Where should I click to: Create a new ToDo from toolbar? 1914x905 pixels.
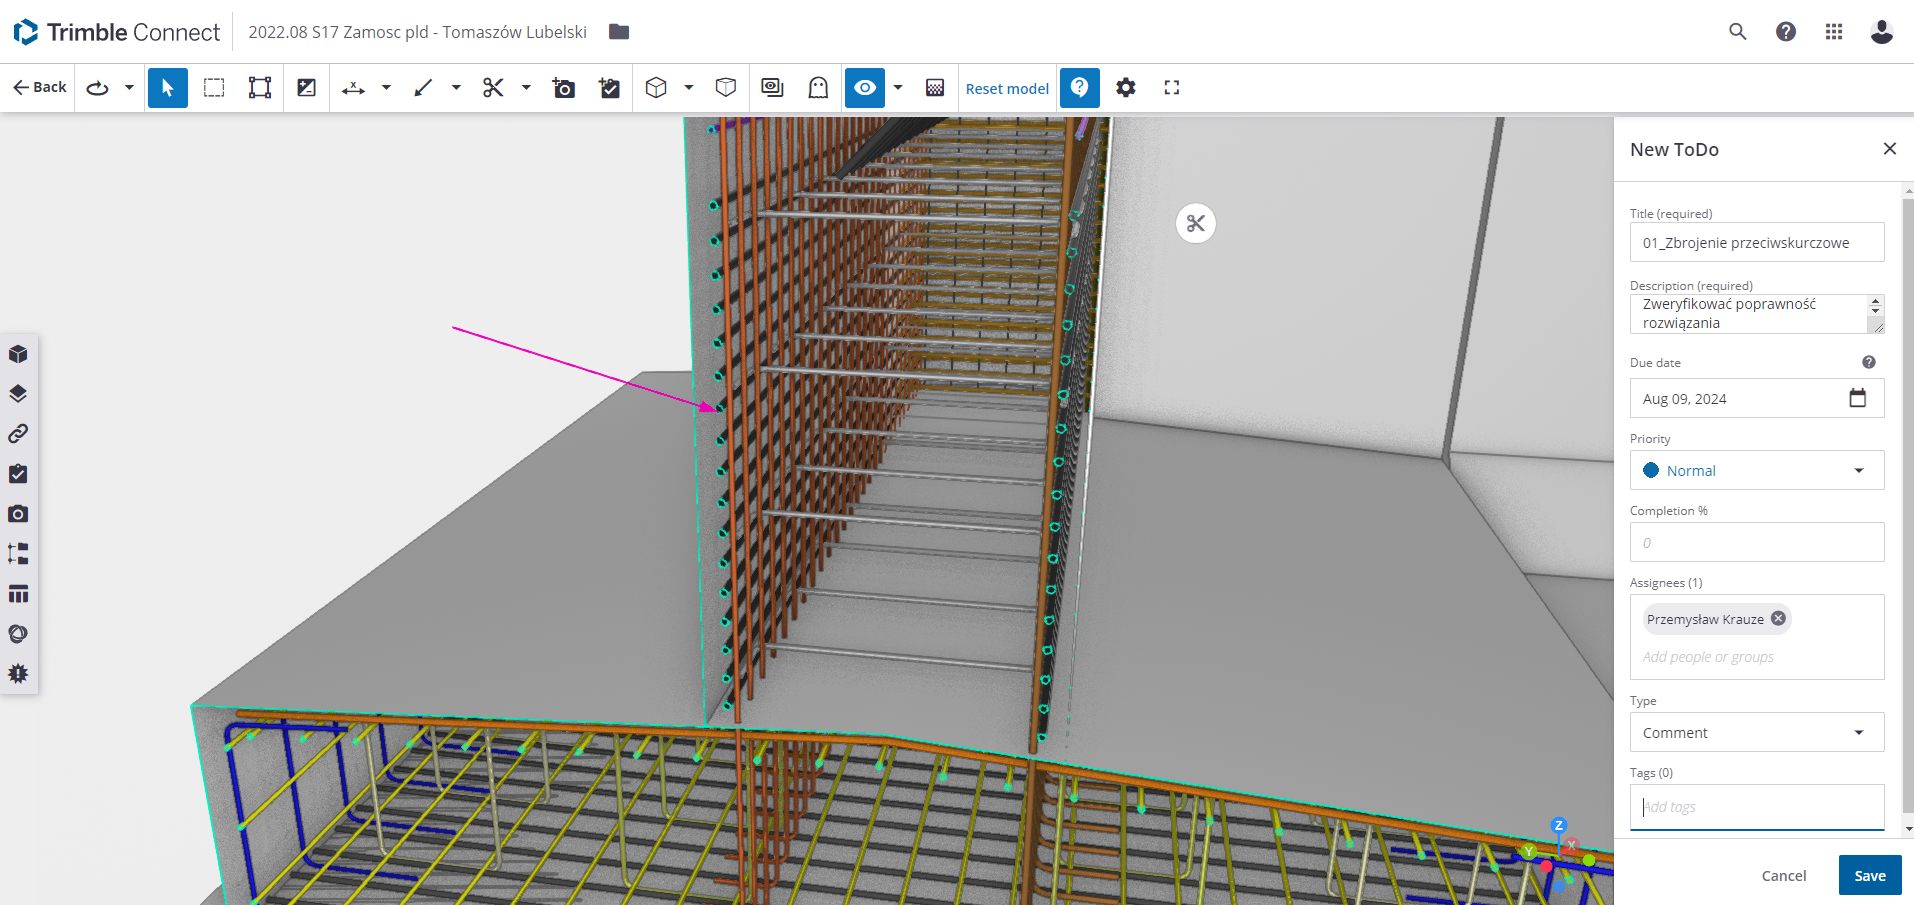click(609, 88)
